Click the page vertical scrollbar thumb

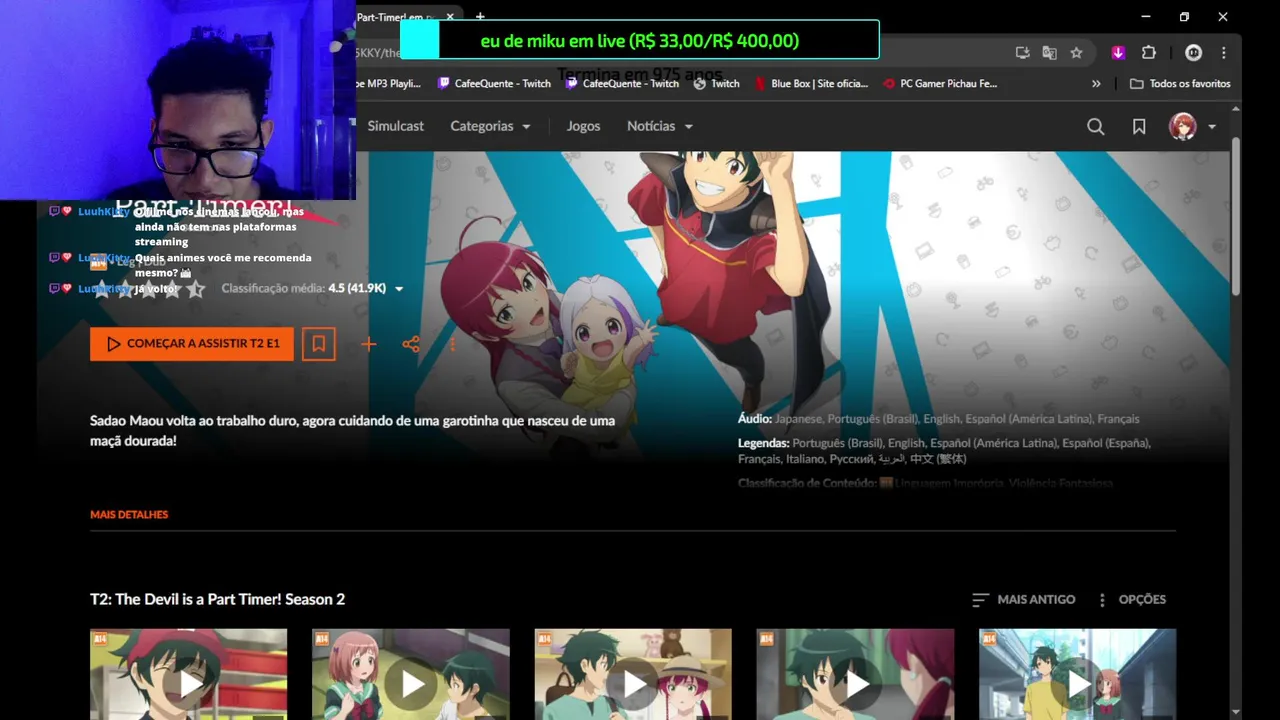[x=1235, y=215]
